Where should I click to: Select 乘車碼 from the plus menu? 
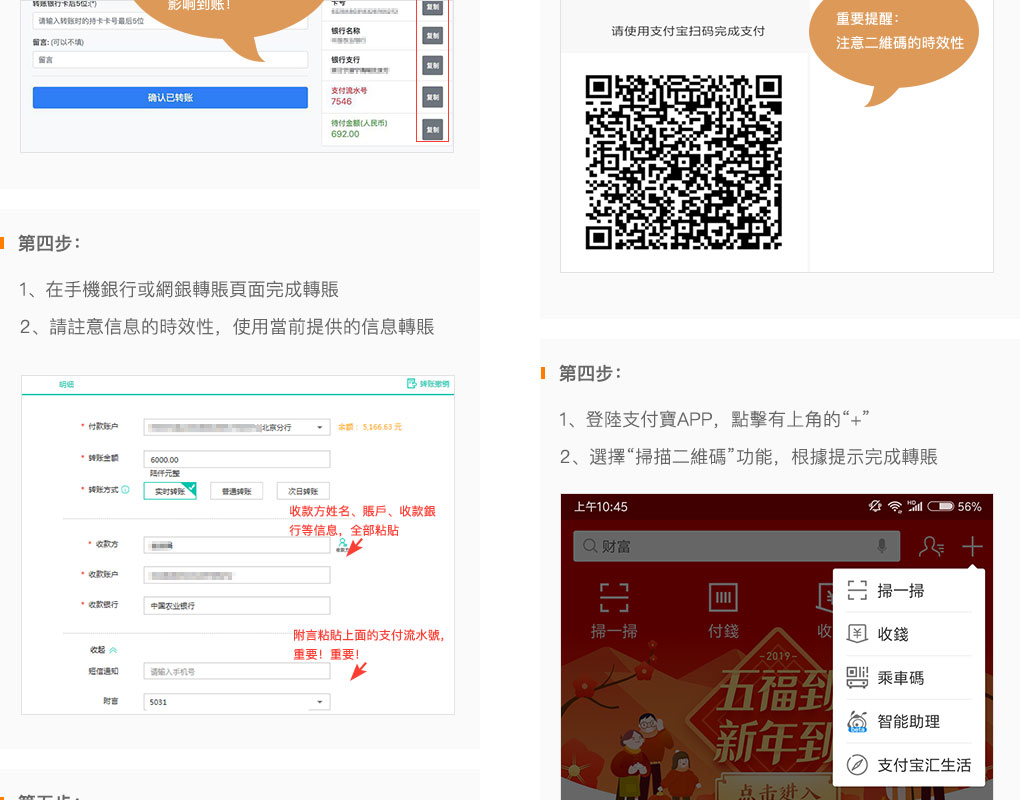point(907,678)
